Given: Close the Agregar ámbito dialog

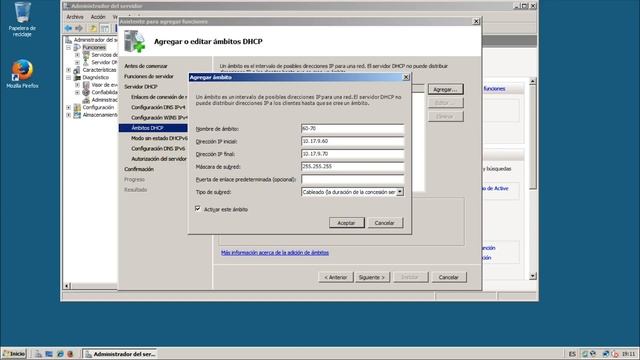Looking at the screenshot, I should [x=406, y=77].
